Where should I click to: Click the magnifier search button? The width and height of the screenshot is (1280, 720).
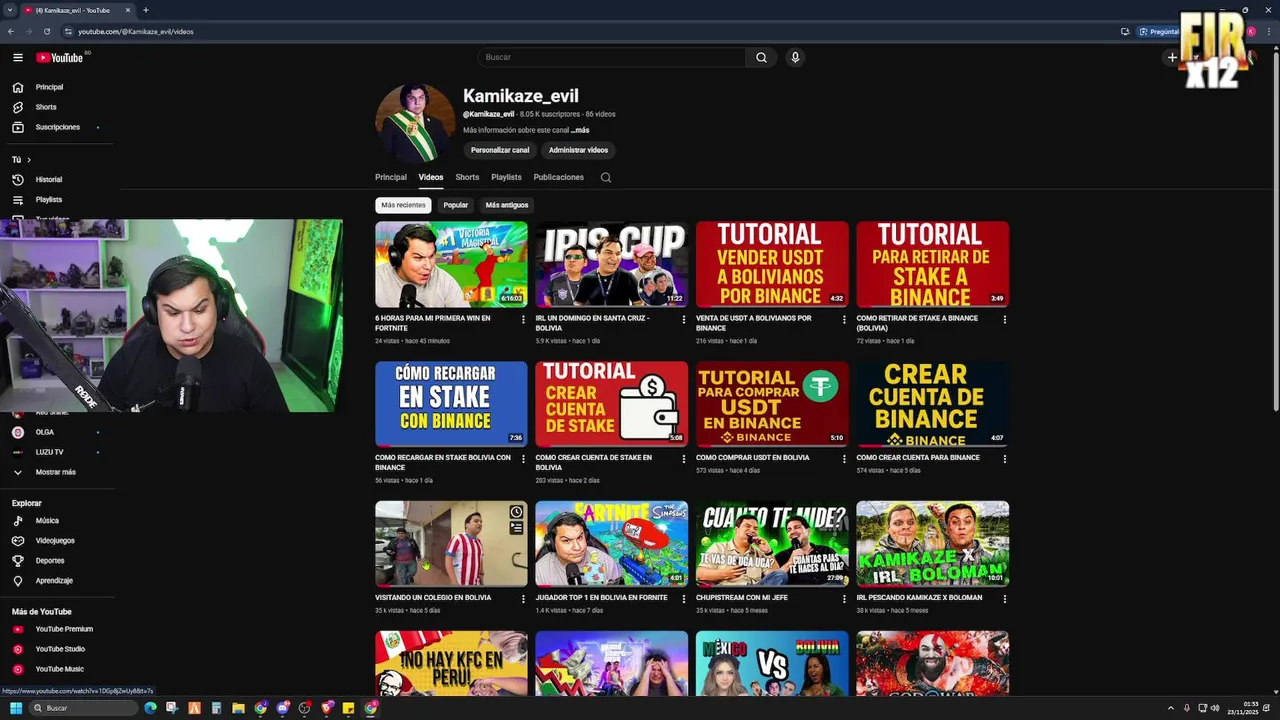click(761, 58)
